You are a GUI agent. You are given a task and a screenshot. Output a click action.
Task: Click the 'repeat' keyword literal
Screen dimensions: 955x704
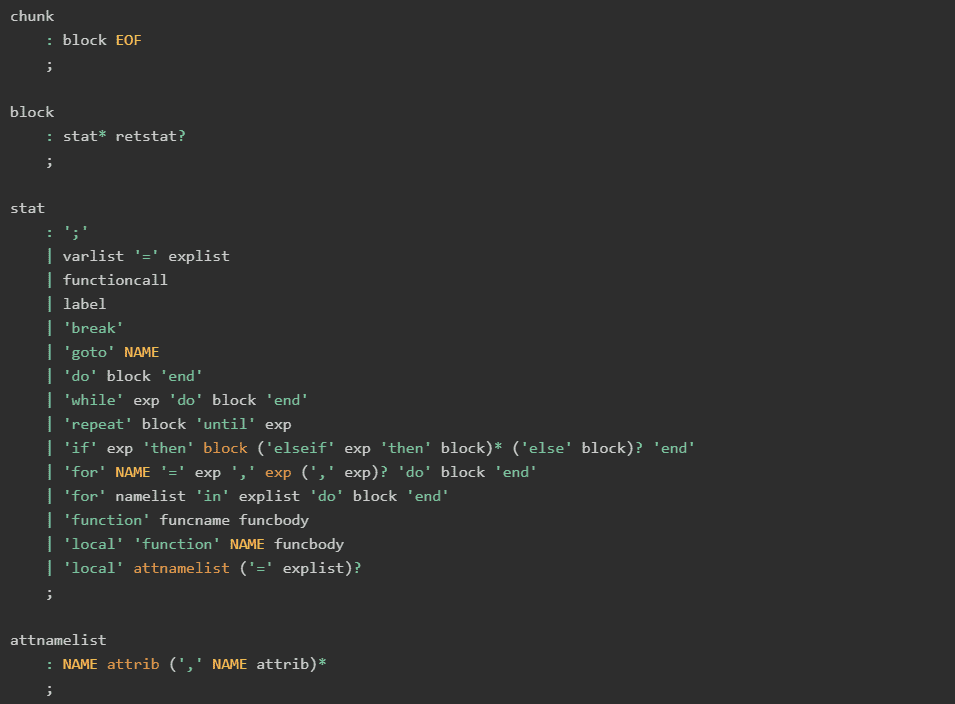pos(97,424)
